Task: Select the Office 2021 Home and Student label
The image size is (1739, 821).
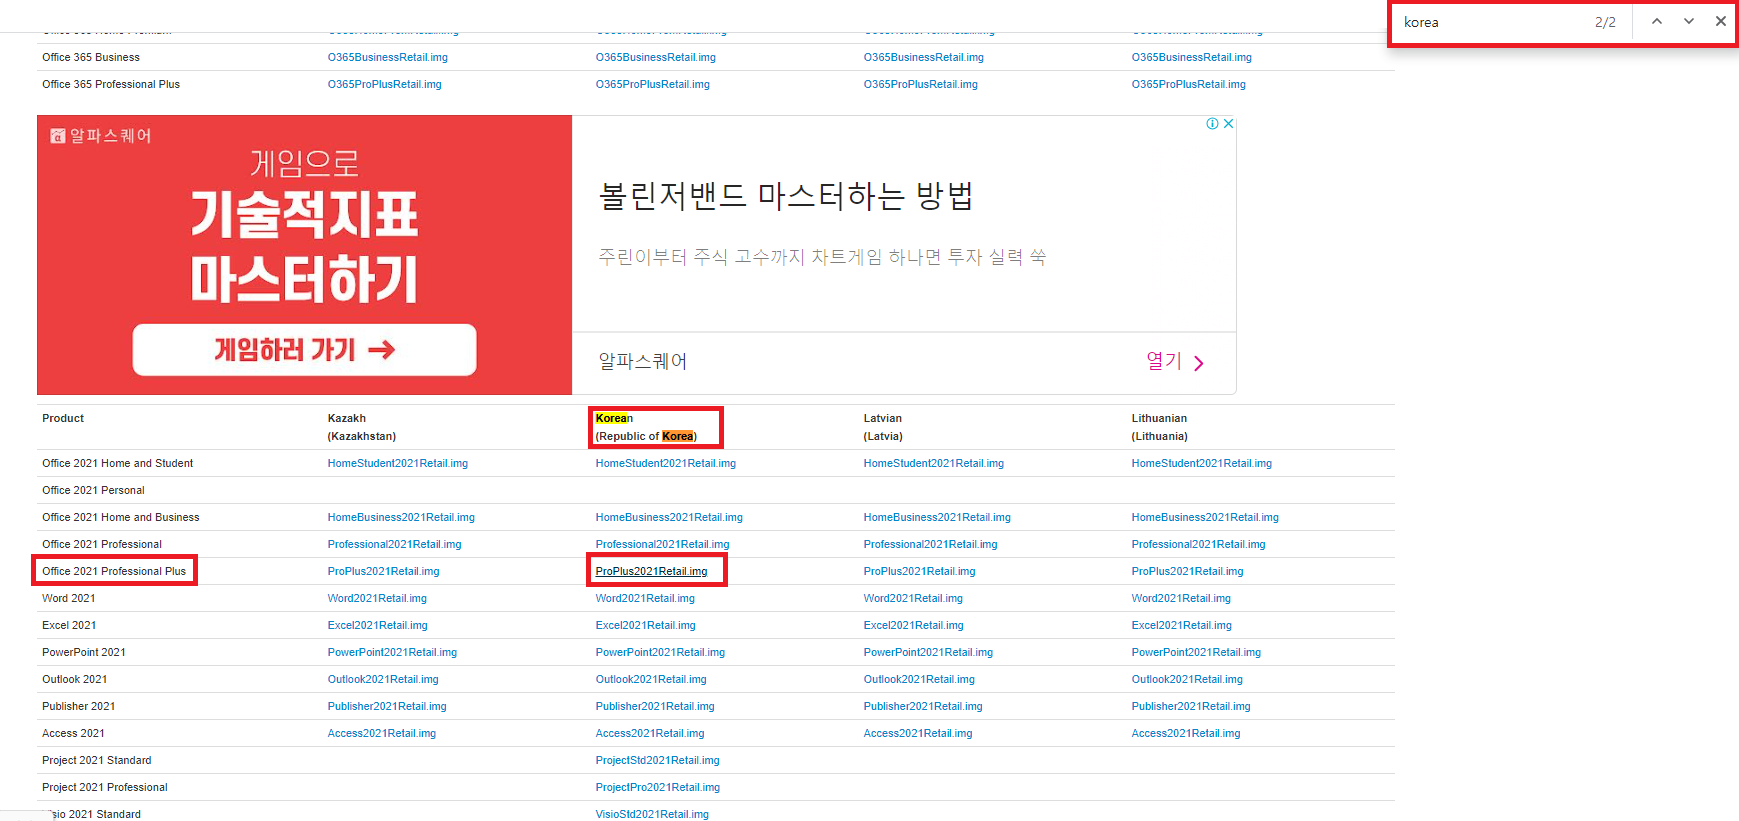Action: [118, 463]
